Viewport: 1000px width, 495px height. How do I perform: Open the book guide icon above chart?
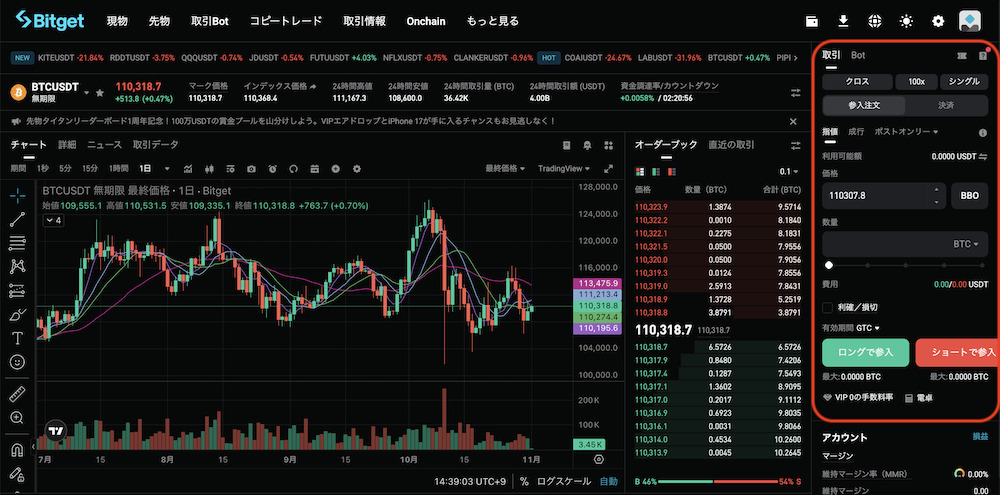(566, 145)
